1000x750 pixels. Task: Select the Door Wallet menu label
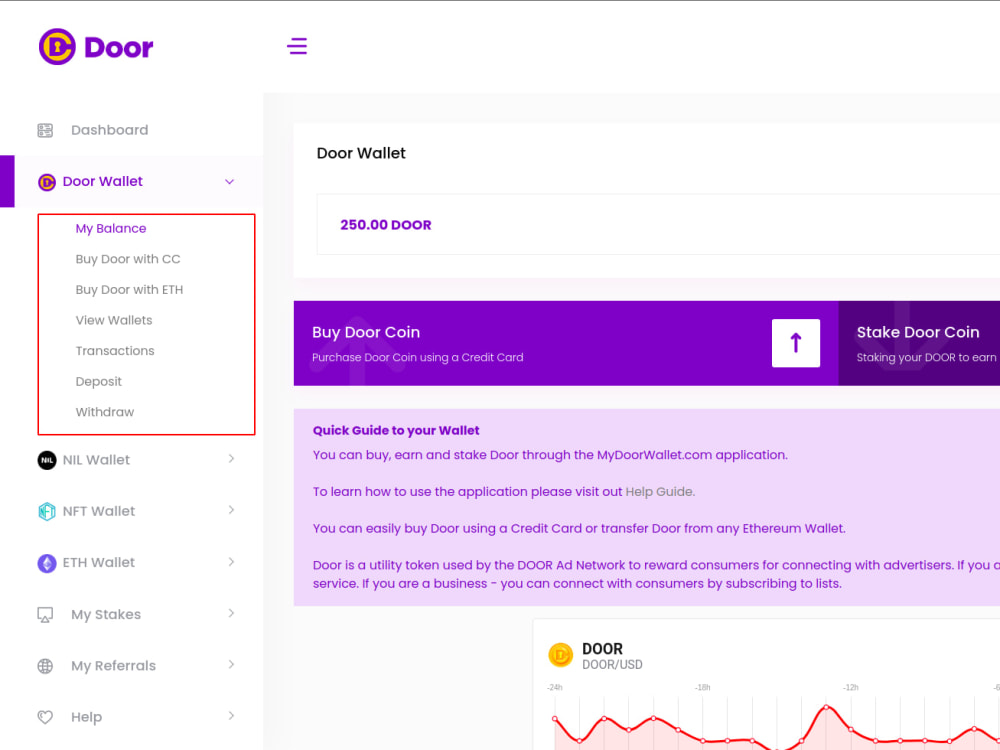click(103, 182)
